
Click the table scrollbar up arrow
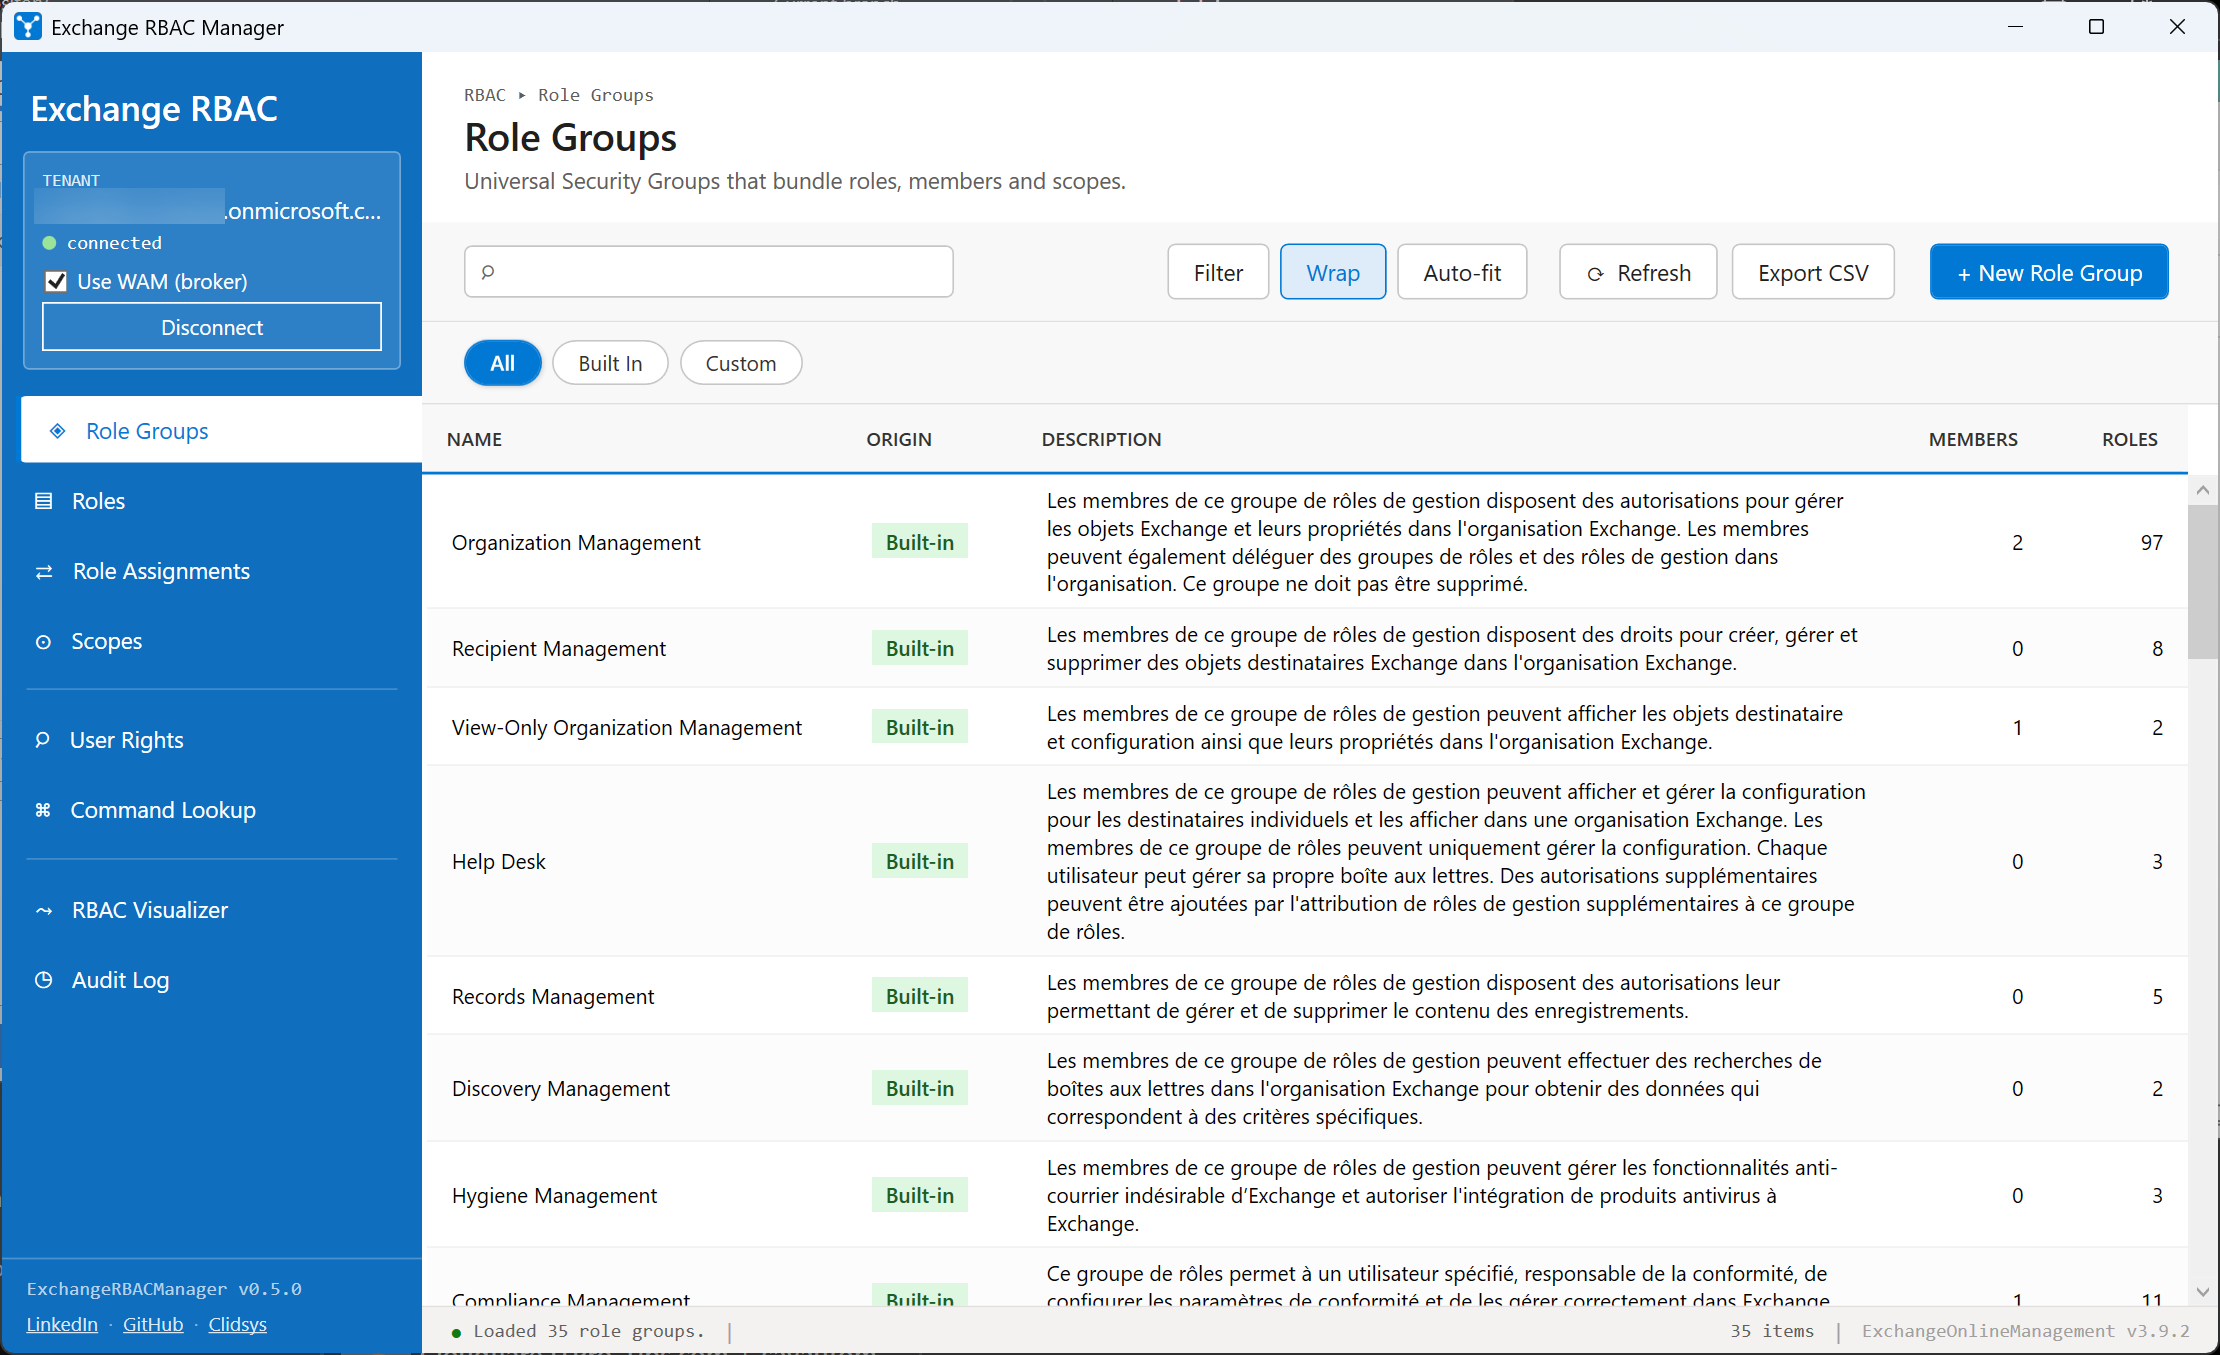coord(2203,490)
